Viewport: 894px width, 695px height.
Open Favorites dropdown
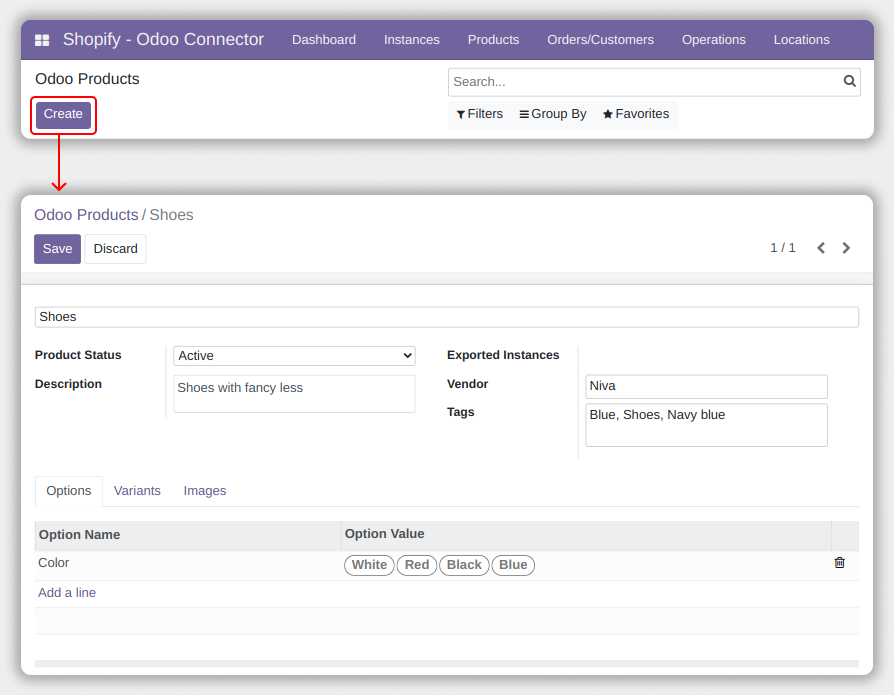point(636,114)
